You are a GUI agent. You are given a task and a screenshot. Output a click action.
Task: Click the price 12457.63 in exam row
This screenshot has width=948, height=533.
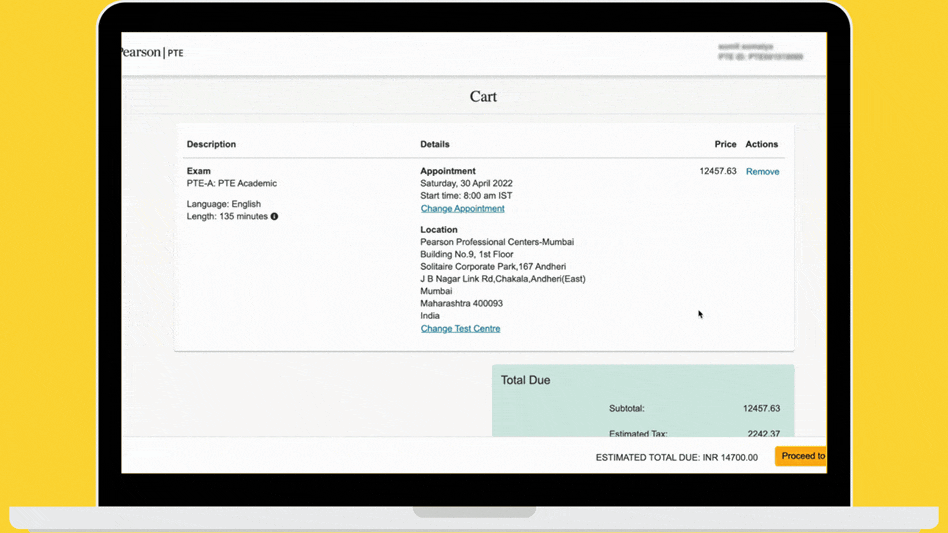point(718,171)
